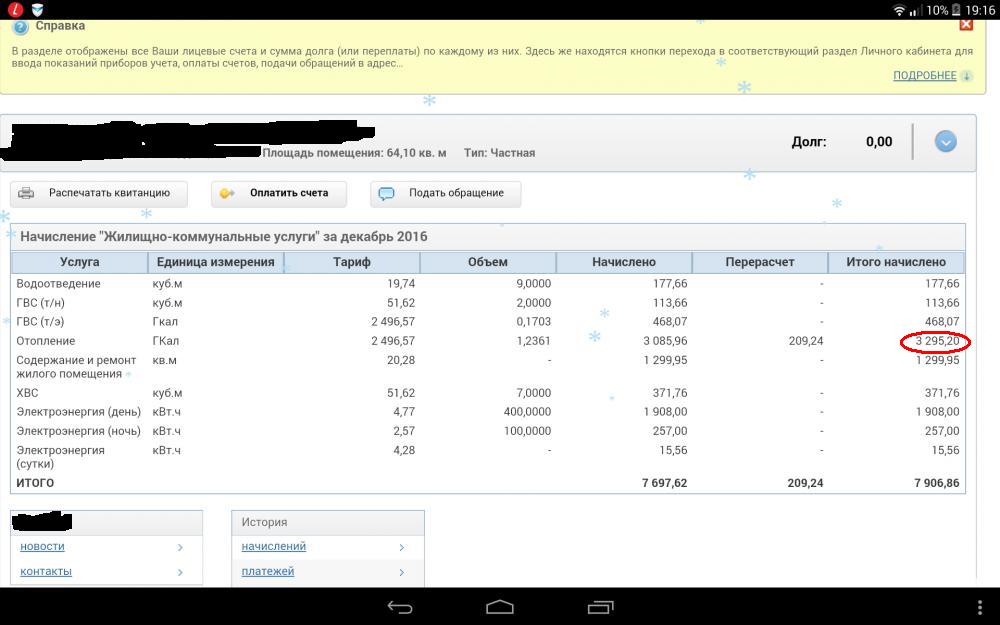
Task: Open the ПОДРОБНЕЕ link in help box
Action: (925, 75)
